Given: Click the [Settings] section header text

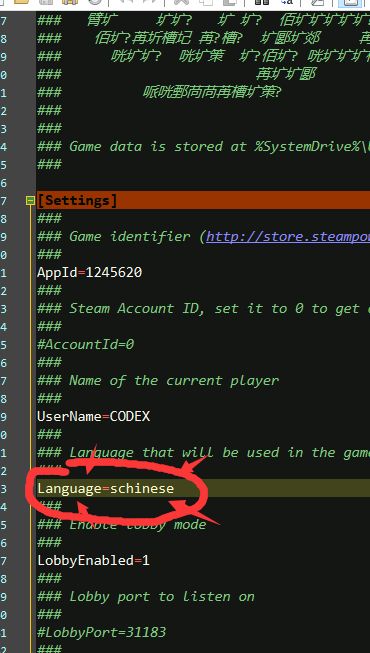Looking at the screenshot, I should point(78,200).
